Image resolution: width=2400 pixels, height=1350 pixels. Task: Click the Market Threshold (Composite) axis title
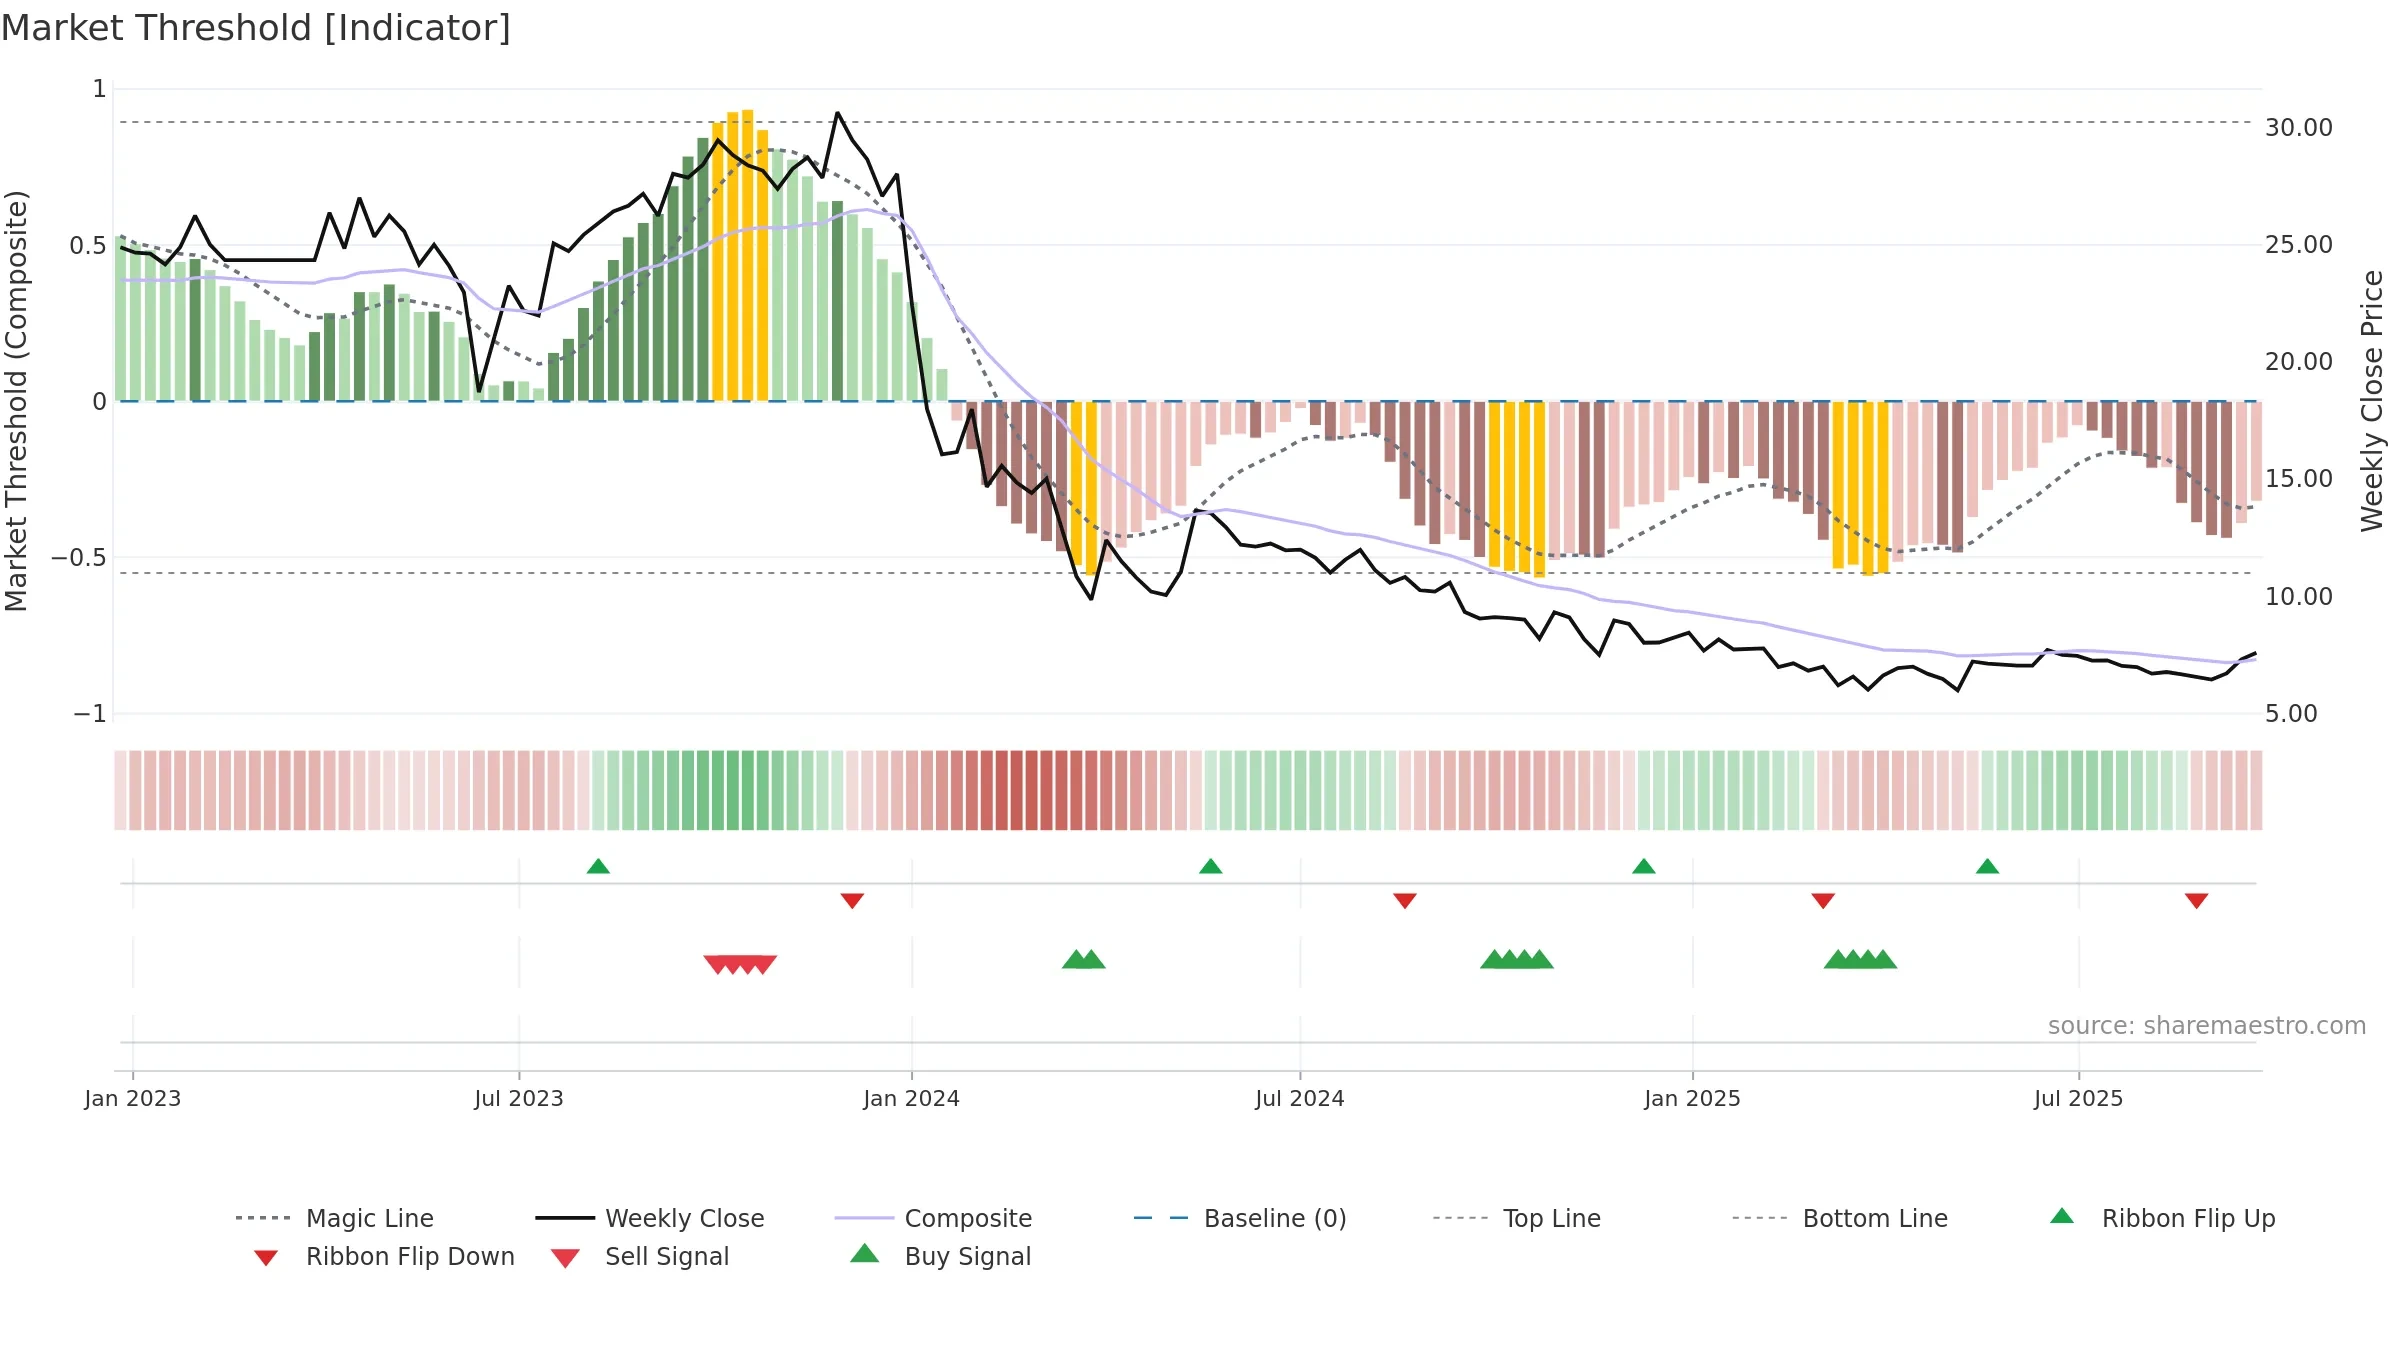click(16, 401)
